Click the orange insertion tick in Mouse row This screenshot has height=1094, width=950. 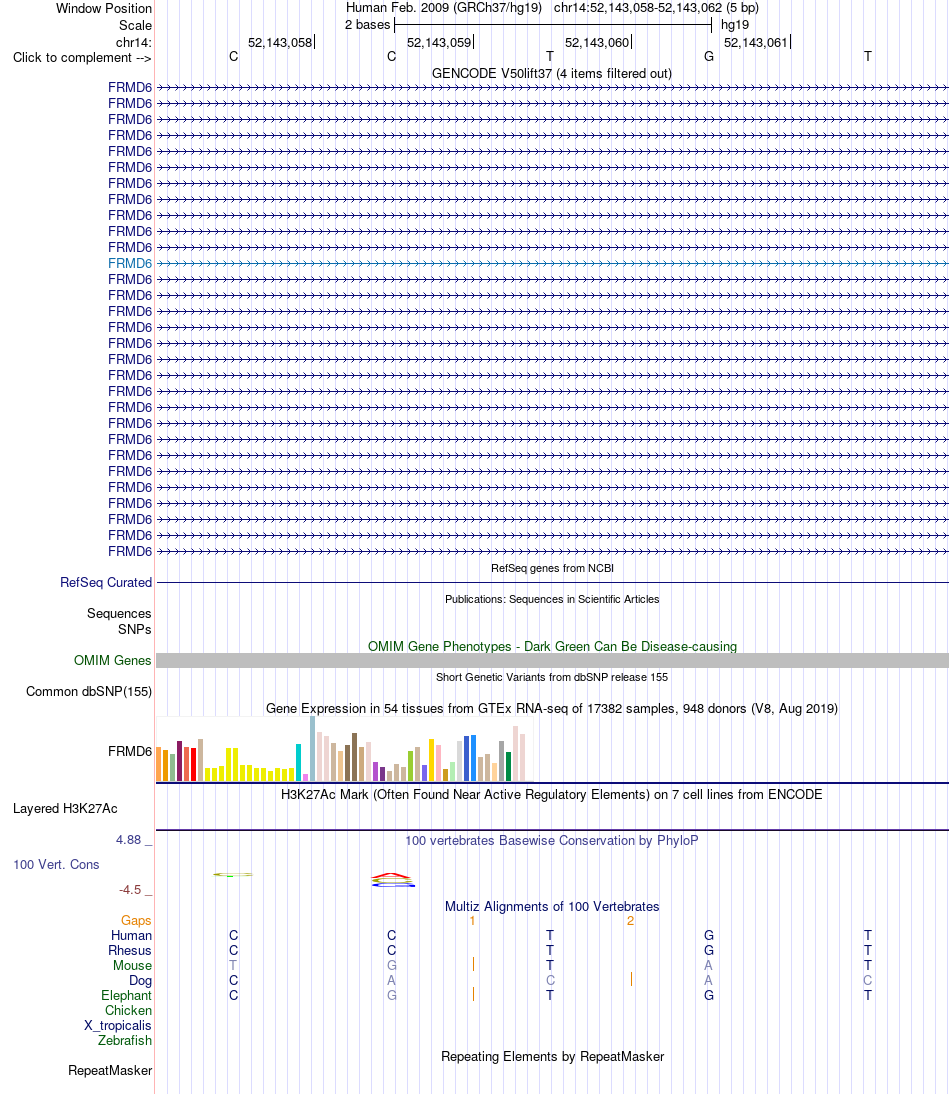(473, 964)
